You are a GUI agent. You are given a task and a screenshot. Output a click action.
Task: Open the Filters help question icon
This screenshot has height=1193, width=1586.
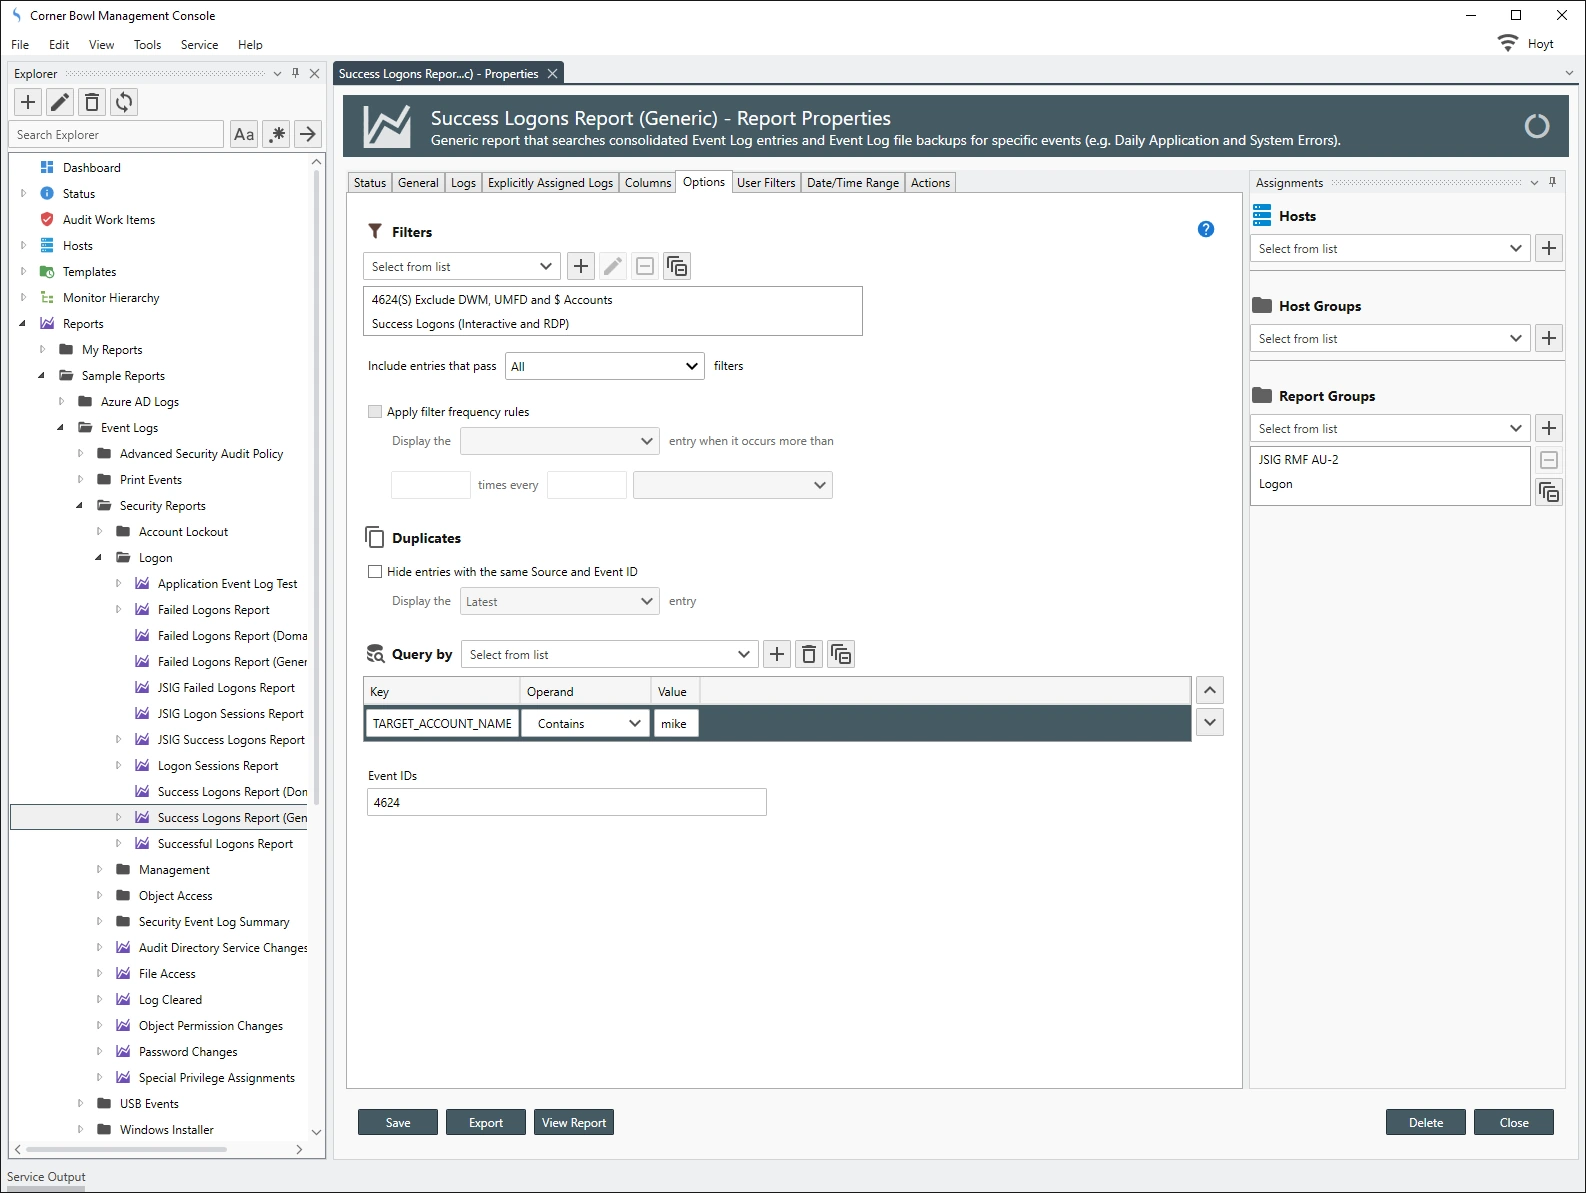pyautogui.click(x=1206, y=229)
